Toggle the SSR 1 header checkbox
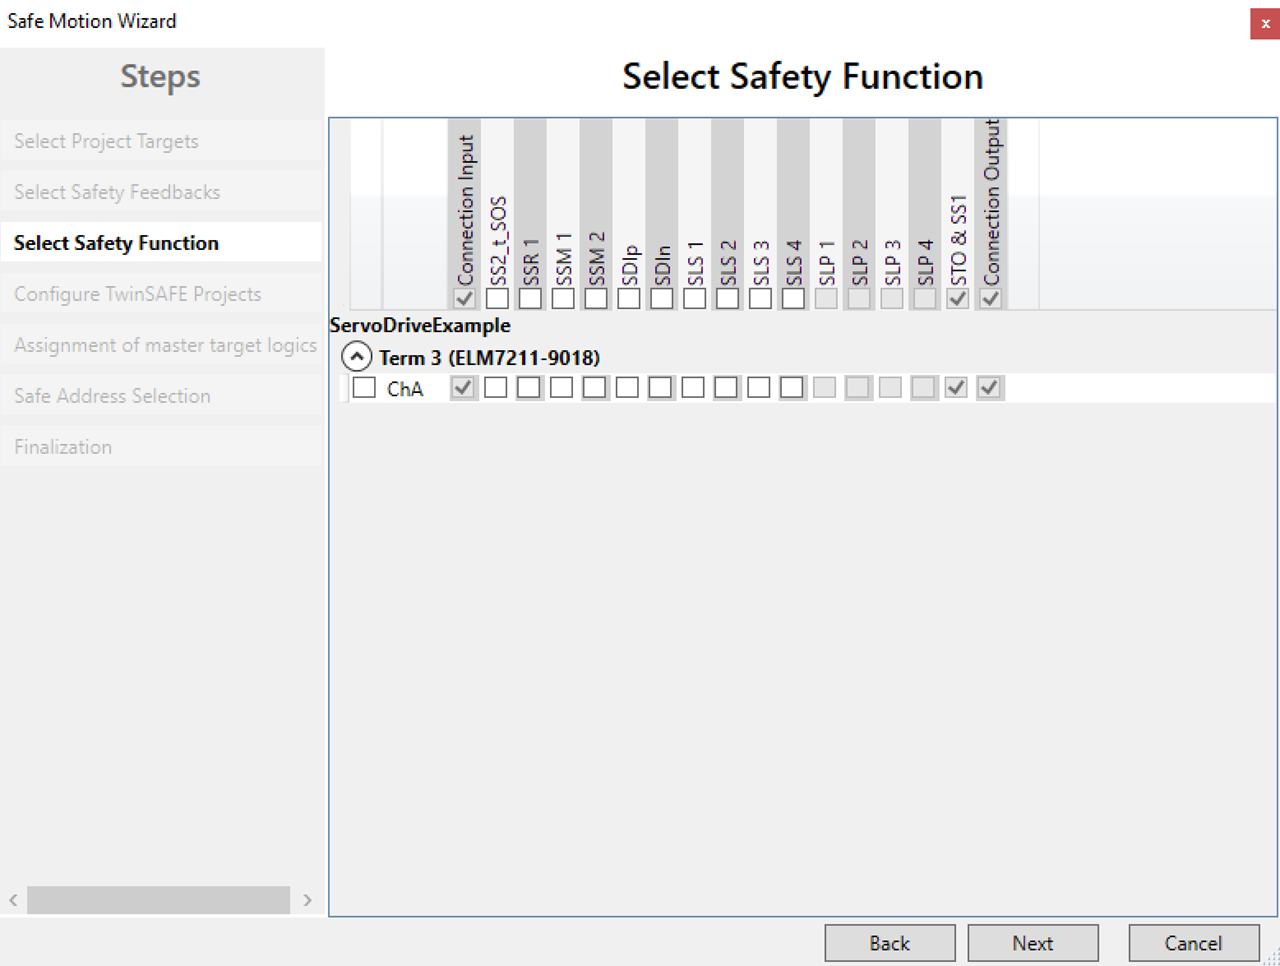1280x966 pixels. [530, 298]
